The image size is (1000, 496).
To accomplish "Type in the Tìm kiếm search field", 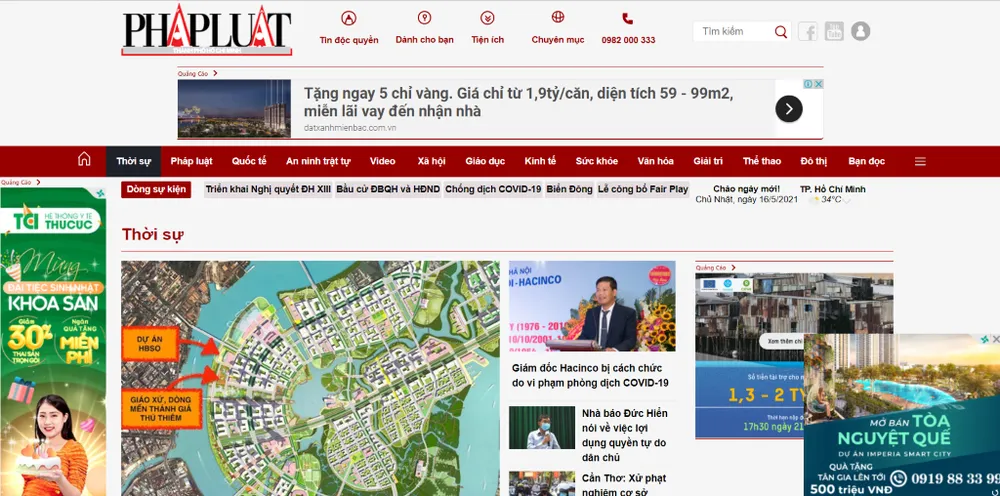I will (x=734, y=32).
